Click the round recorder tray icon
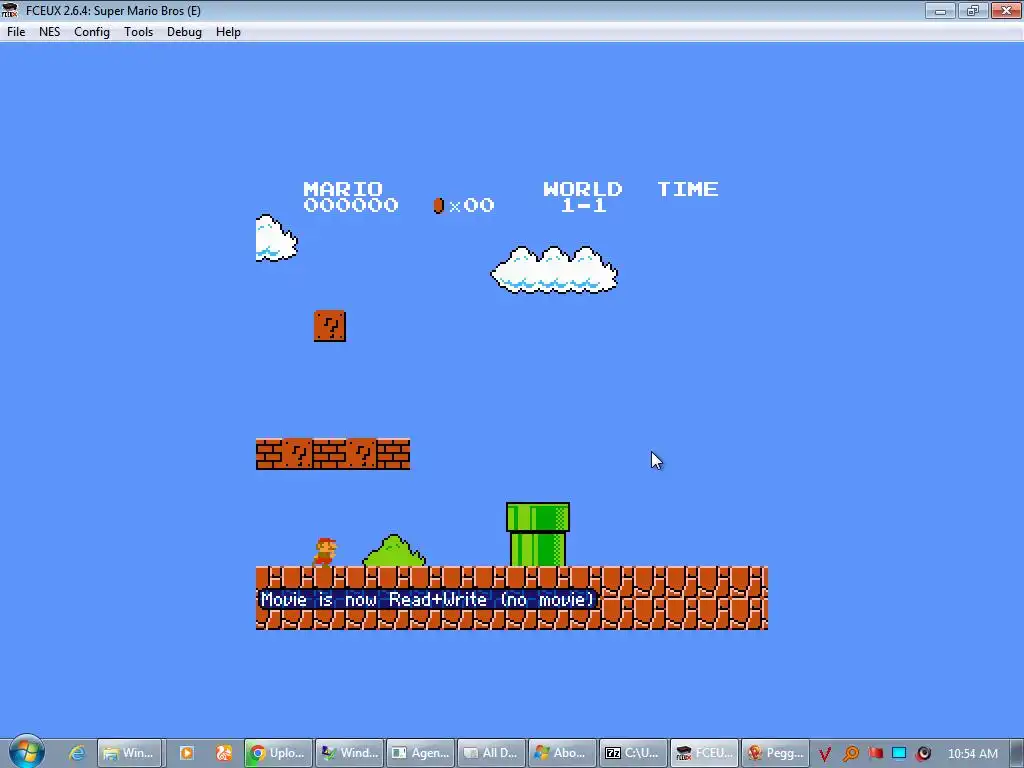This screenshot has height=768, width=1024. (x=923, y=754)
